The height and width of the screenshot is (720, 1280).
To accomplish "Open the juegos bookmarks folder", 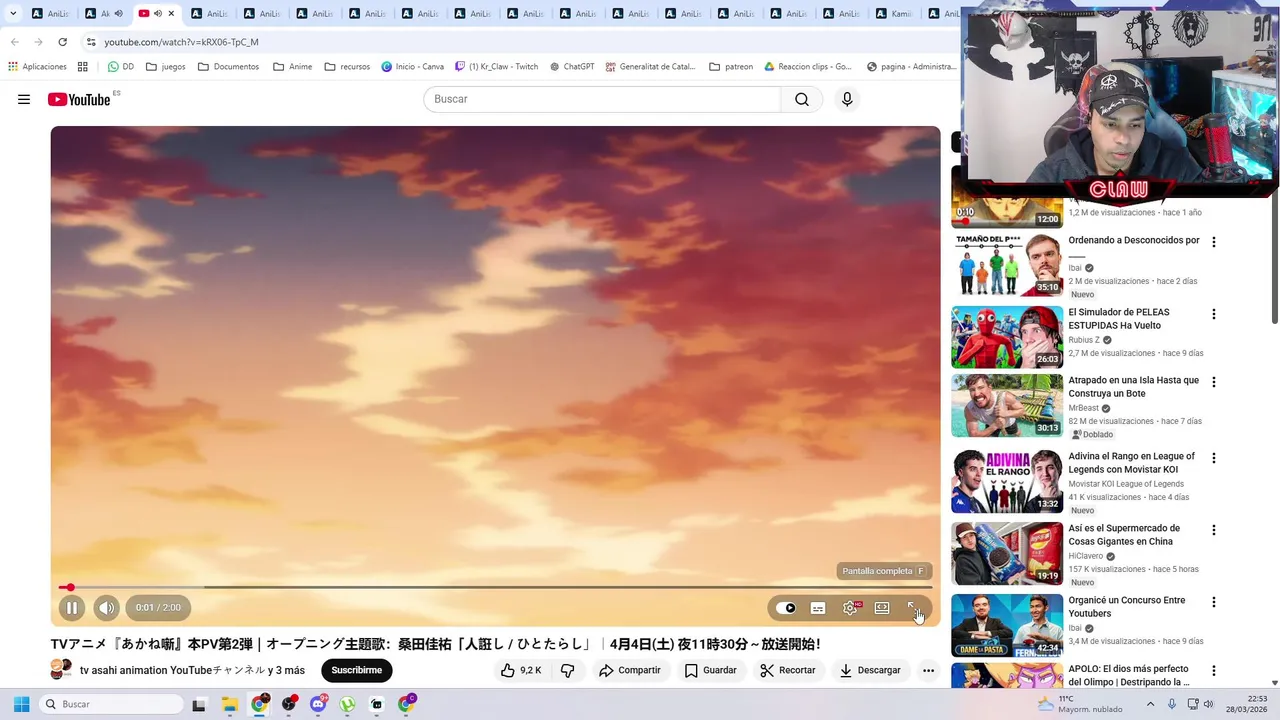I will coord(165,67).
